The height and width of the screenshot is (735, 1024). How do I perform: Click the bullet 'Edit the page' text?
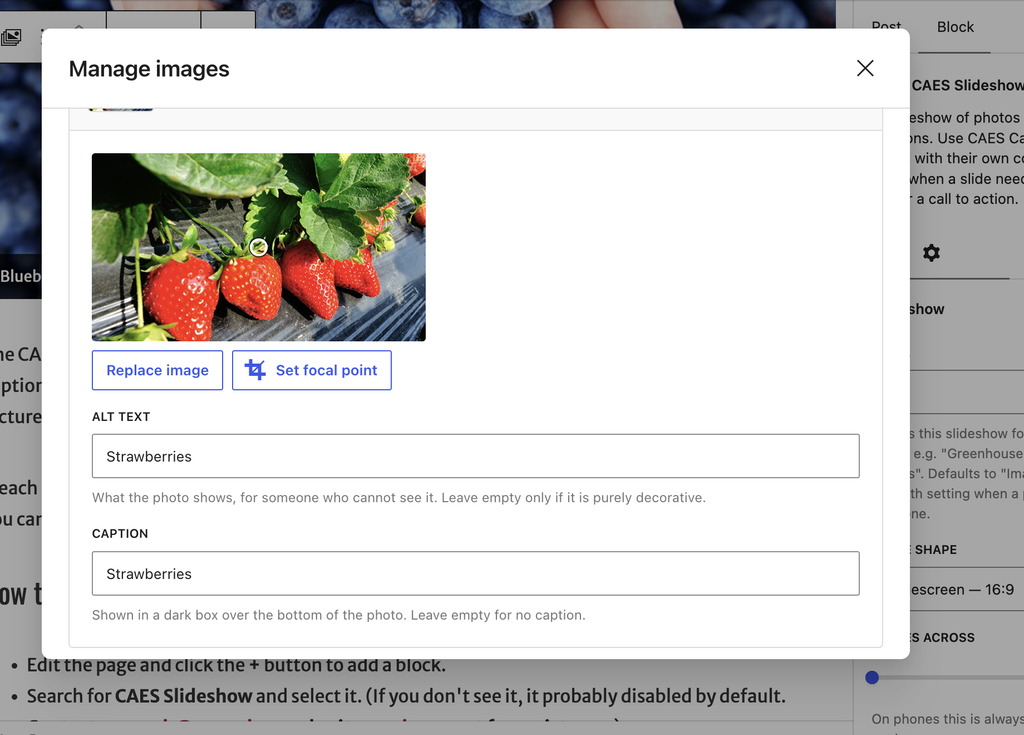[x=236, y=665]
